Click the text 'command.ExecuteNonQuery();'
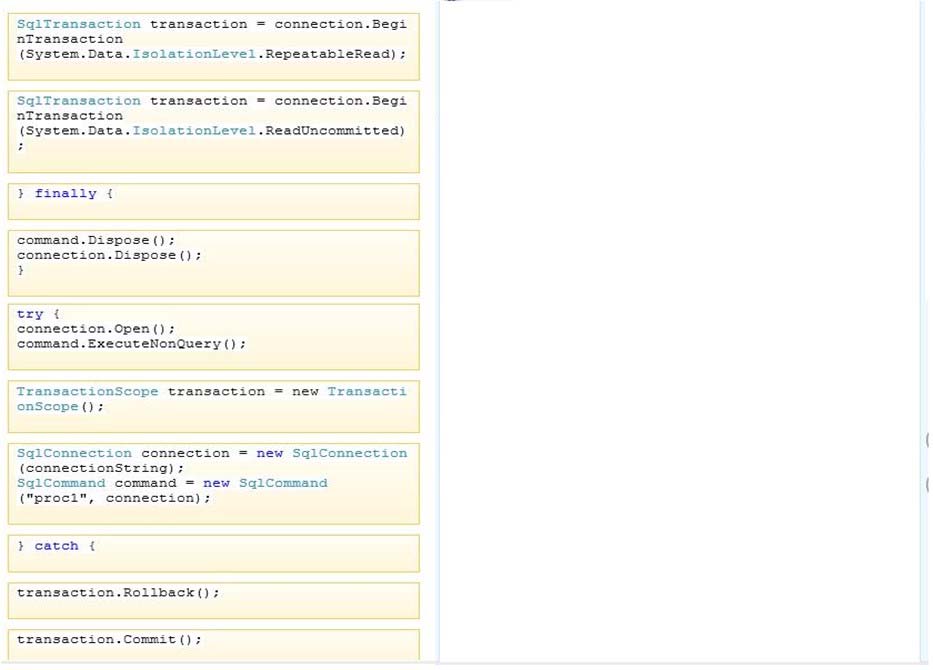933x670 pixels. point(131,344)
